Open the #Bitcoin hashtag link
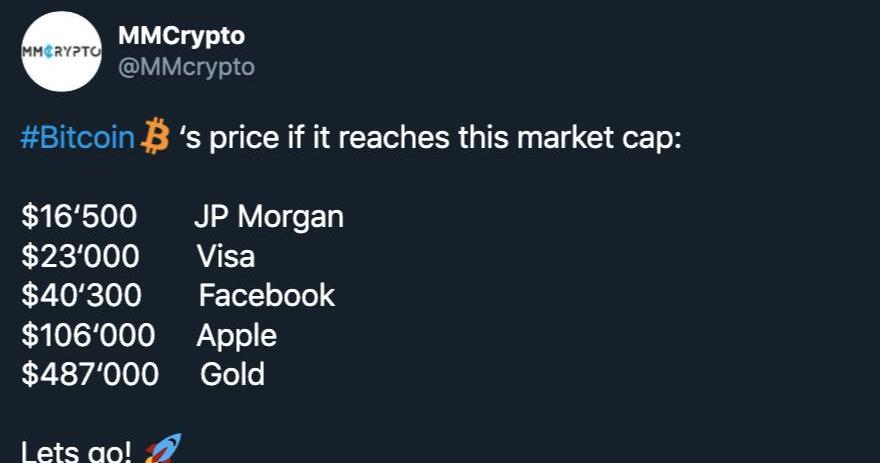Screen dimensions: 880x463 coord(77,138)
